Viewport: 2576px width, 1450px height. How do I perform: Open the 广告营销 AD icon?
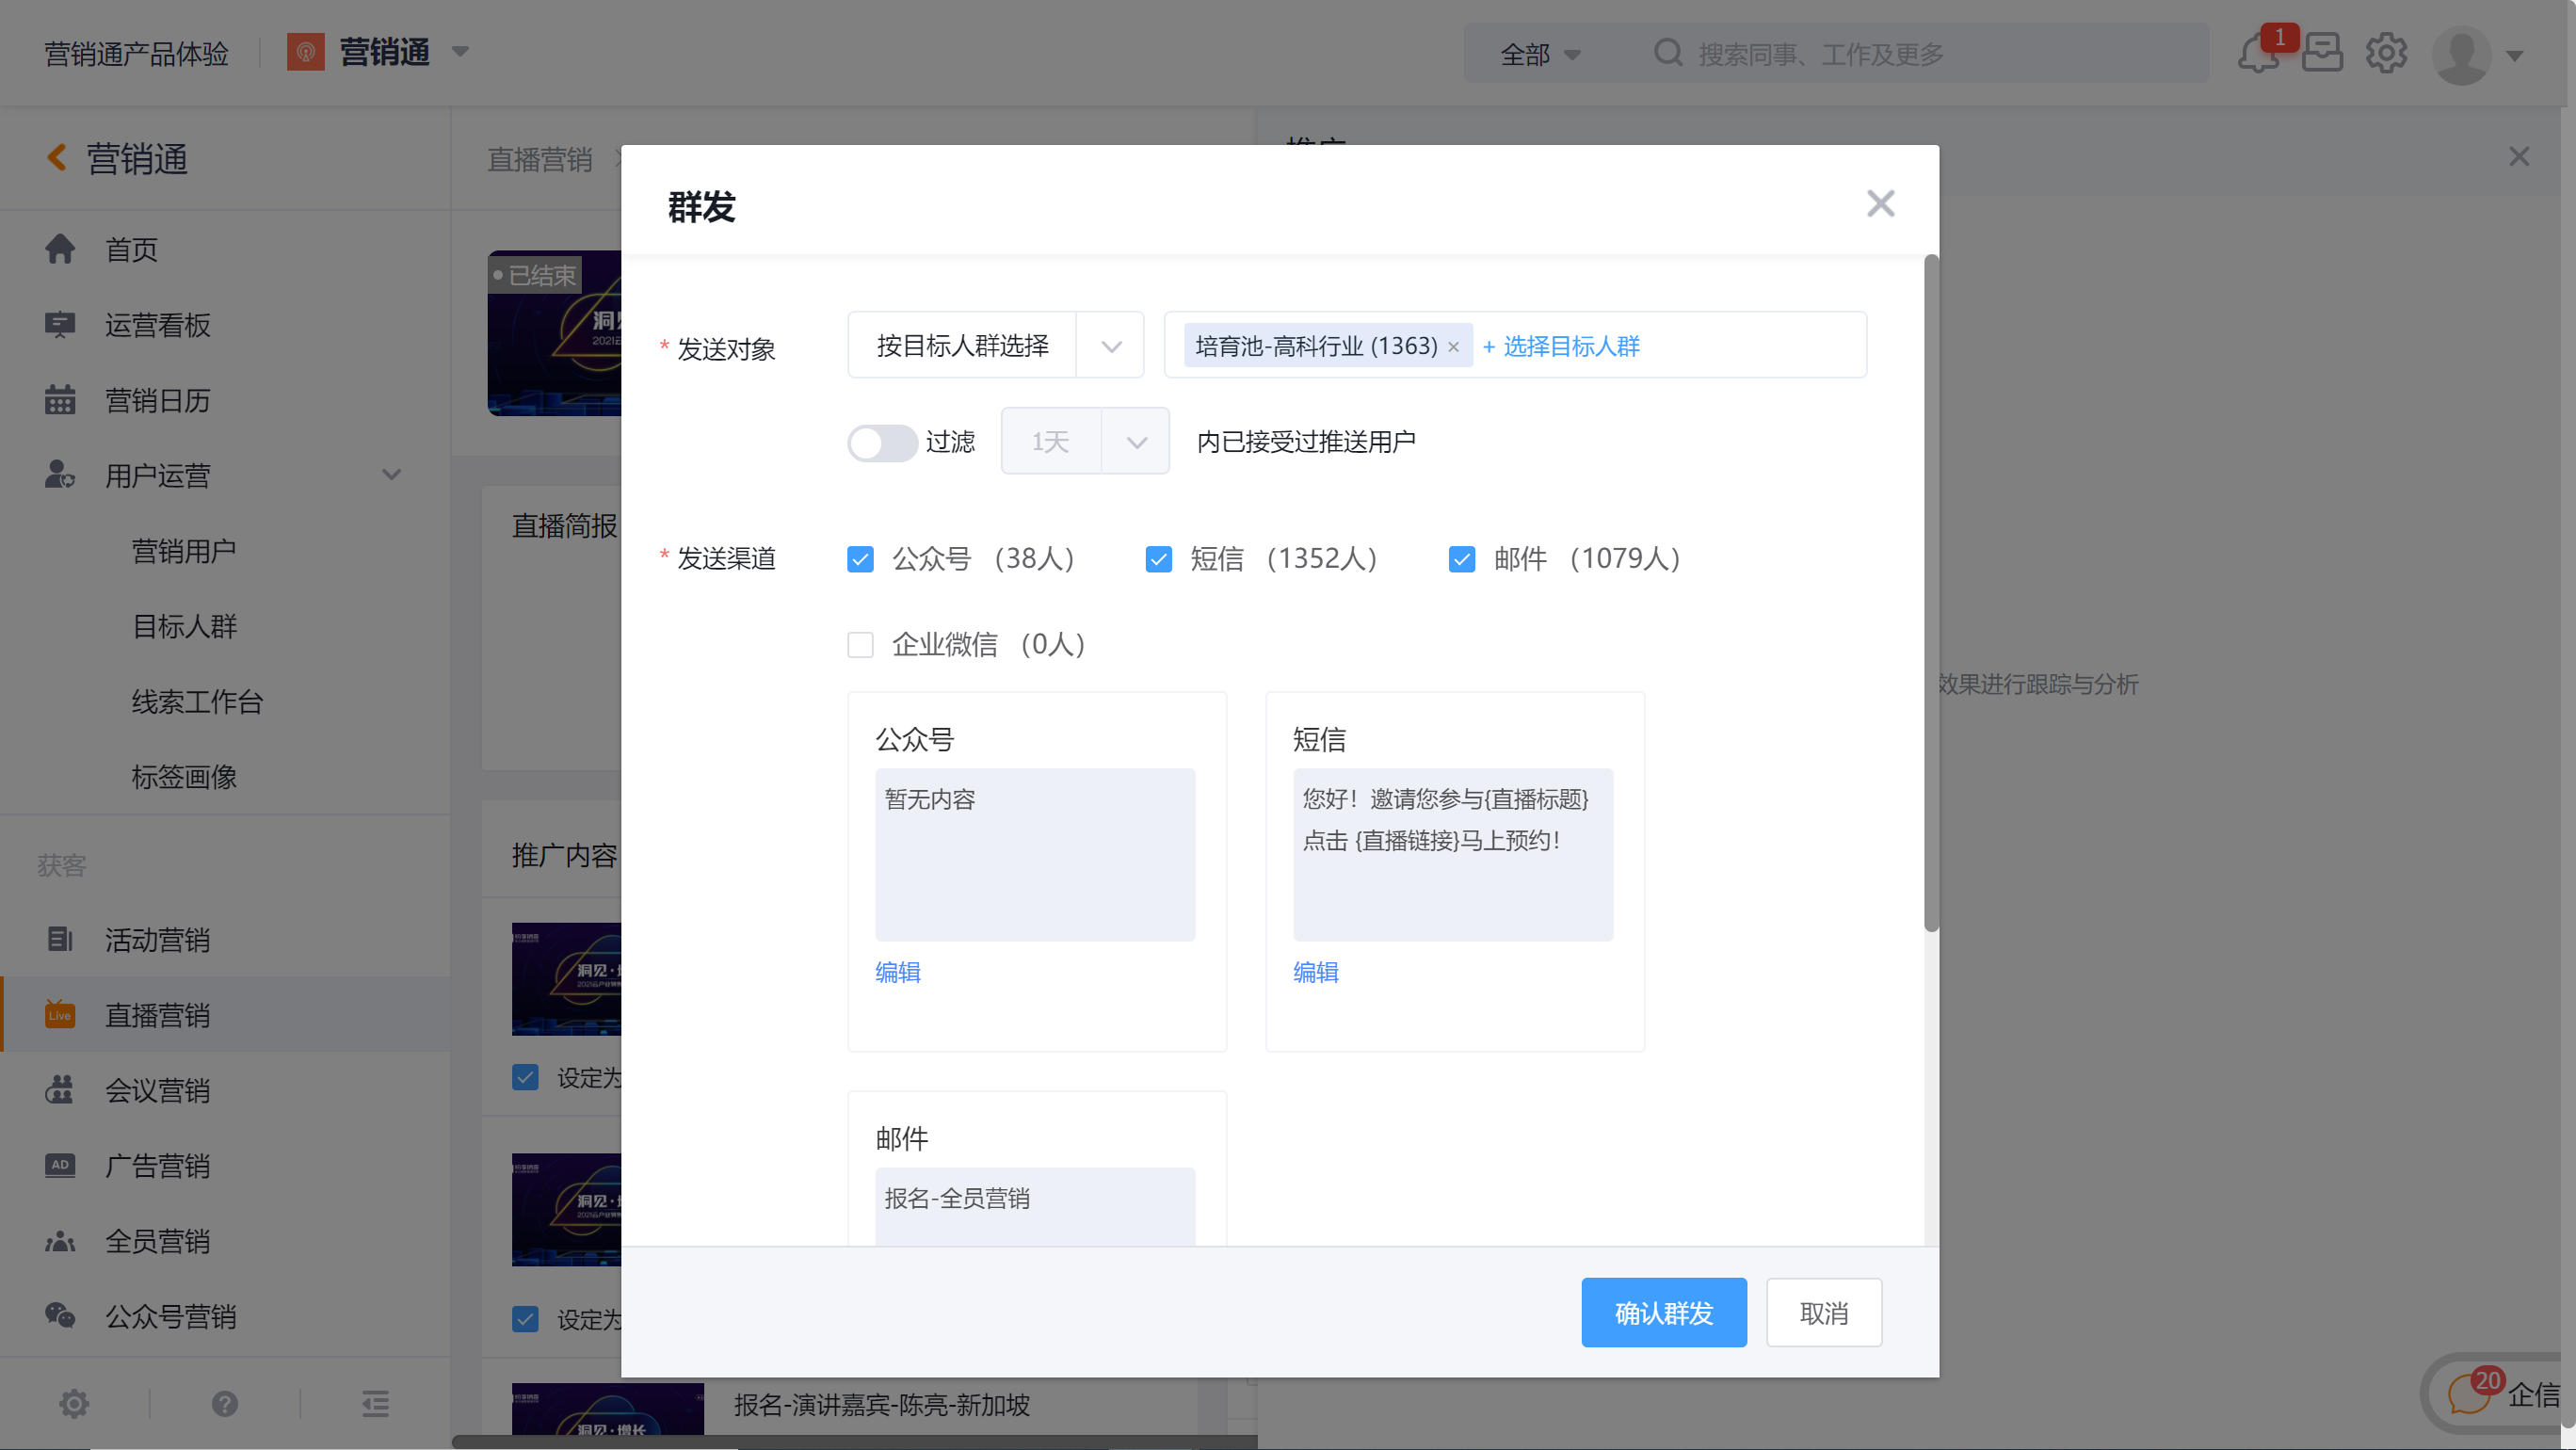click(60, 1165)
